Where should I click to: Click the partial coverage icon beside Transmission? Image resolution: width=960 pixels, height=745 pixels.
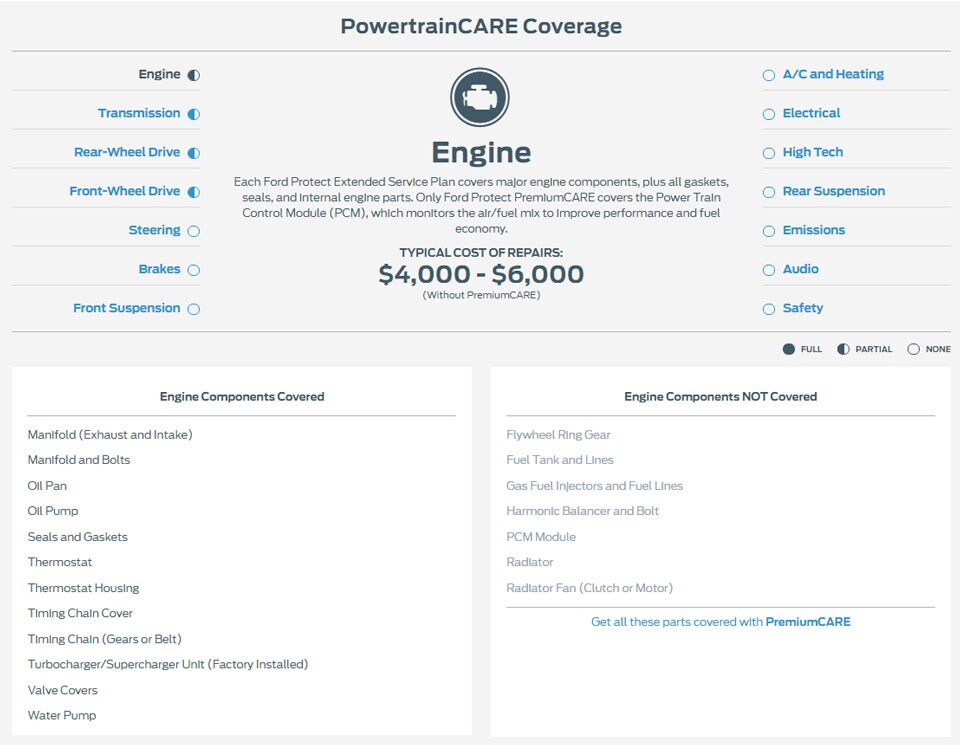tap(193, 114)
